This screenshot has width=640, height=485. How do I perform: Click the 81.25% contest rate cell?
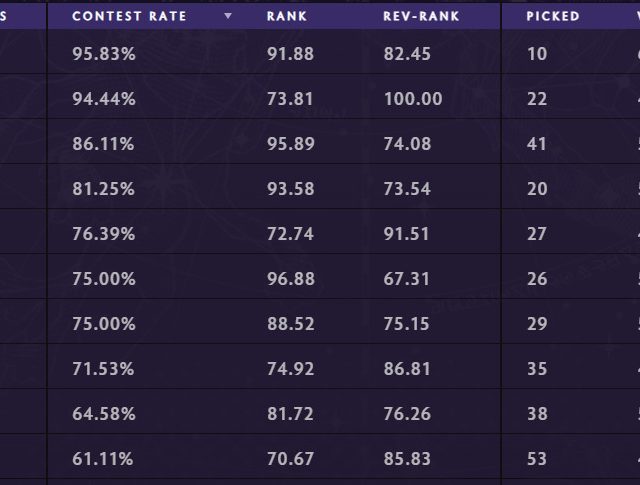coord(103,189)
